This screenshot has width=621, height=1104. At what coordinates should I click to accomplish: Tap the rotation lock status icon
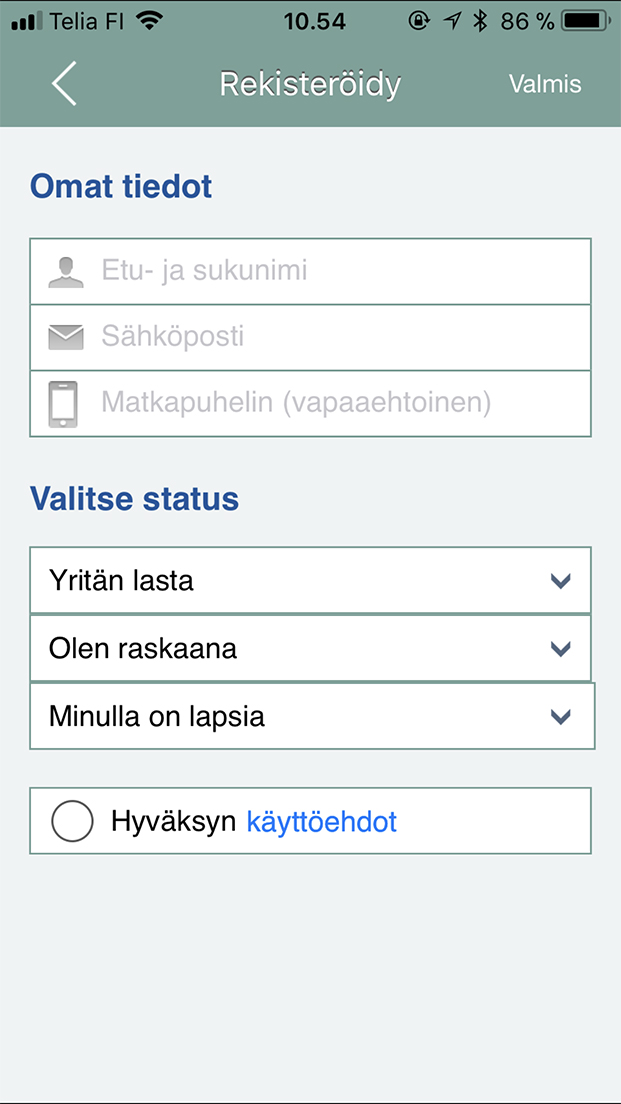(x=420, y=21)
